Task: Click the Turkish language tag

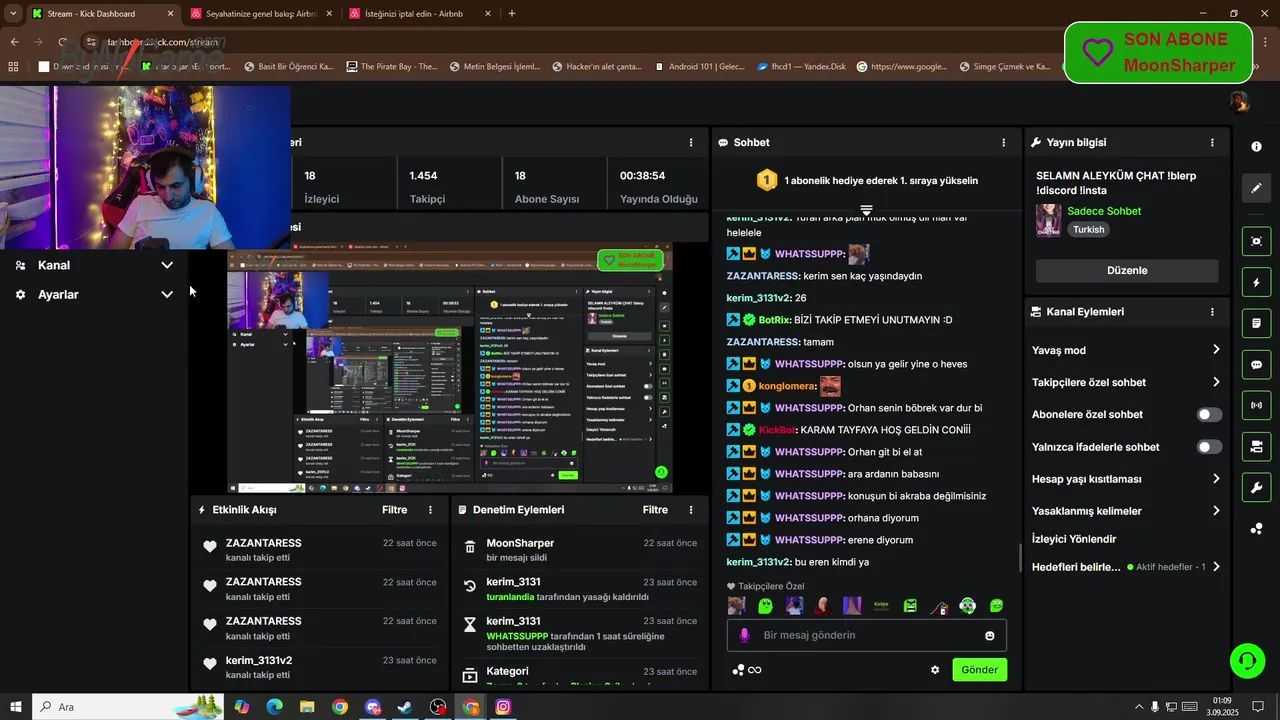Action: 1089,229
